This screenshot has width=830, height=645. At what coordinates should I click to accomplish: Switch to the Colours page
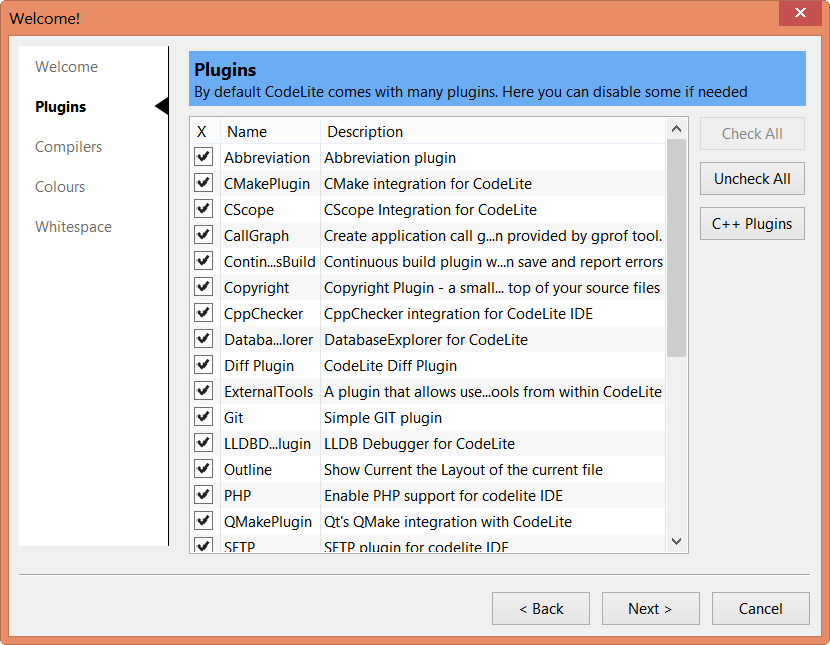(x=60, y=187)
